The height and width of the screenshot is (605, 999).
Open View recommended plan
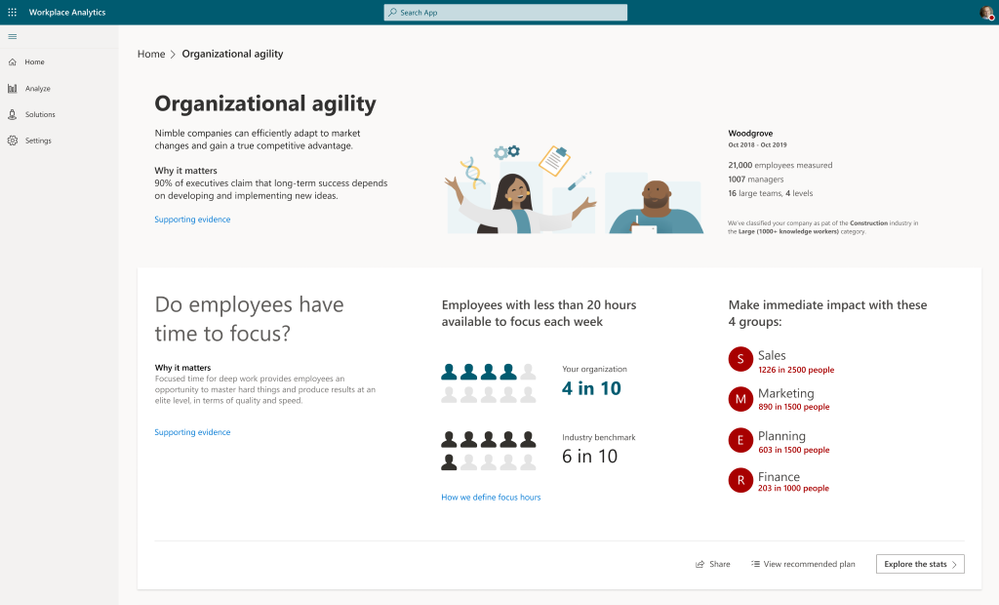803,564
